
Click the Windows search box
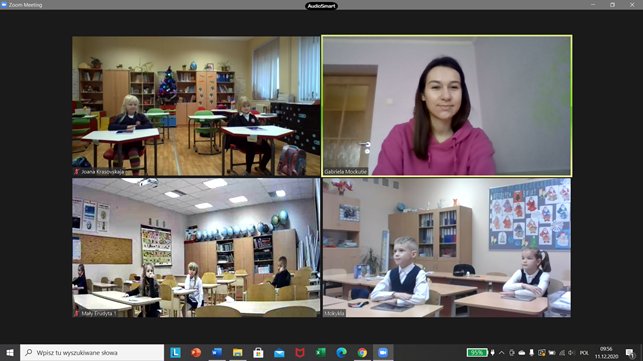click(92, 352)
